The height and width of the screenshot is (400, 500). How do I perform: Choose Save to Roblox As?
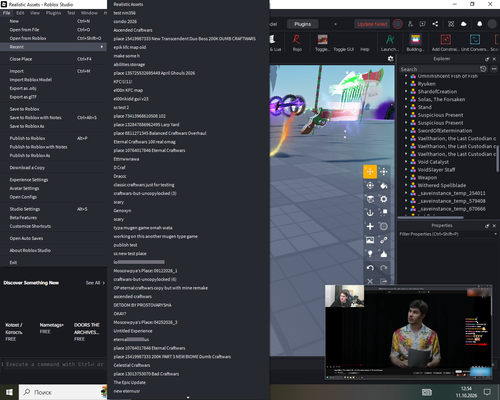pyautogui.click(x=53, y=126)
